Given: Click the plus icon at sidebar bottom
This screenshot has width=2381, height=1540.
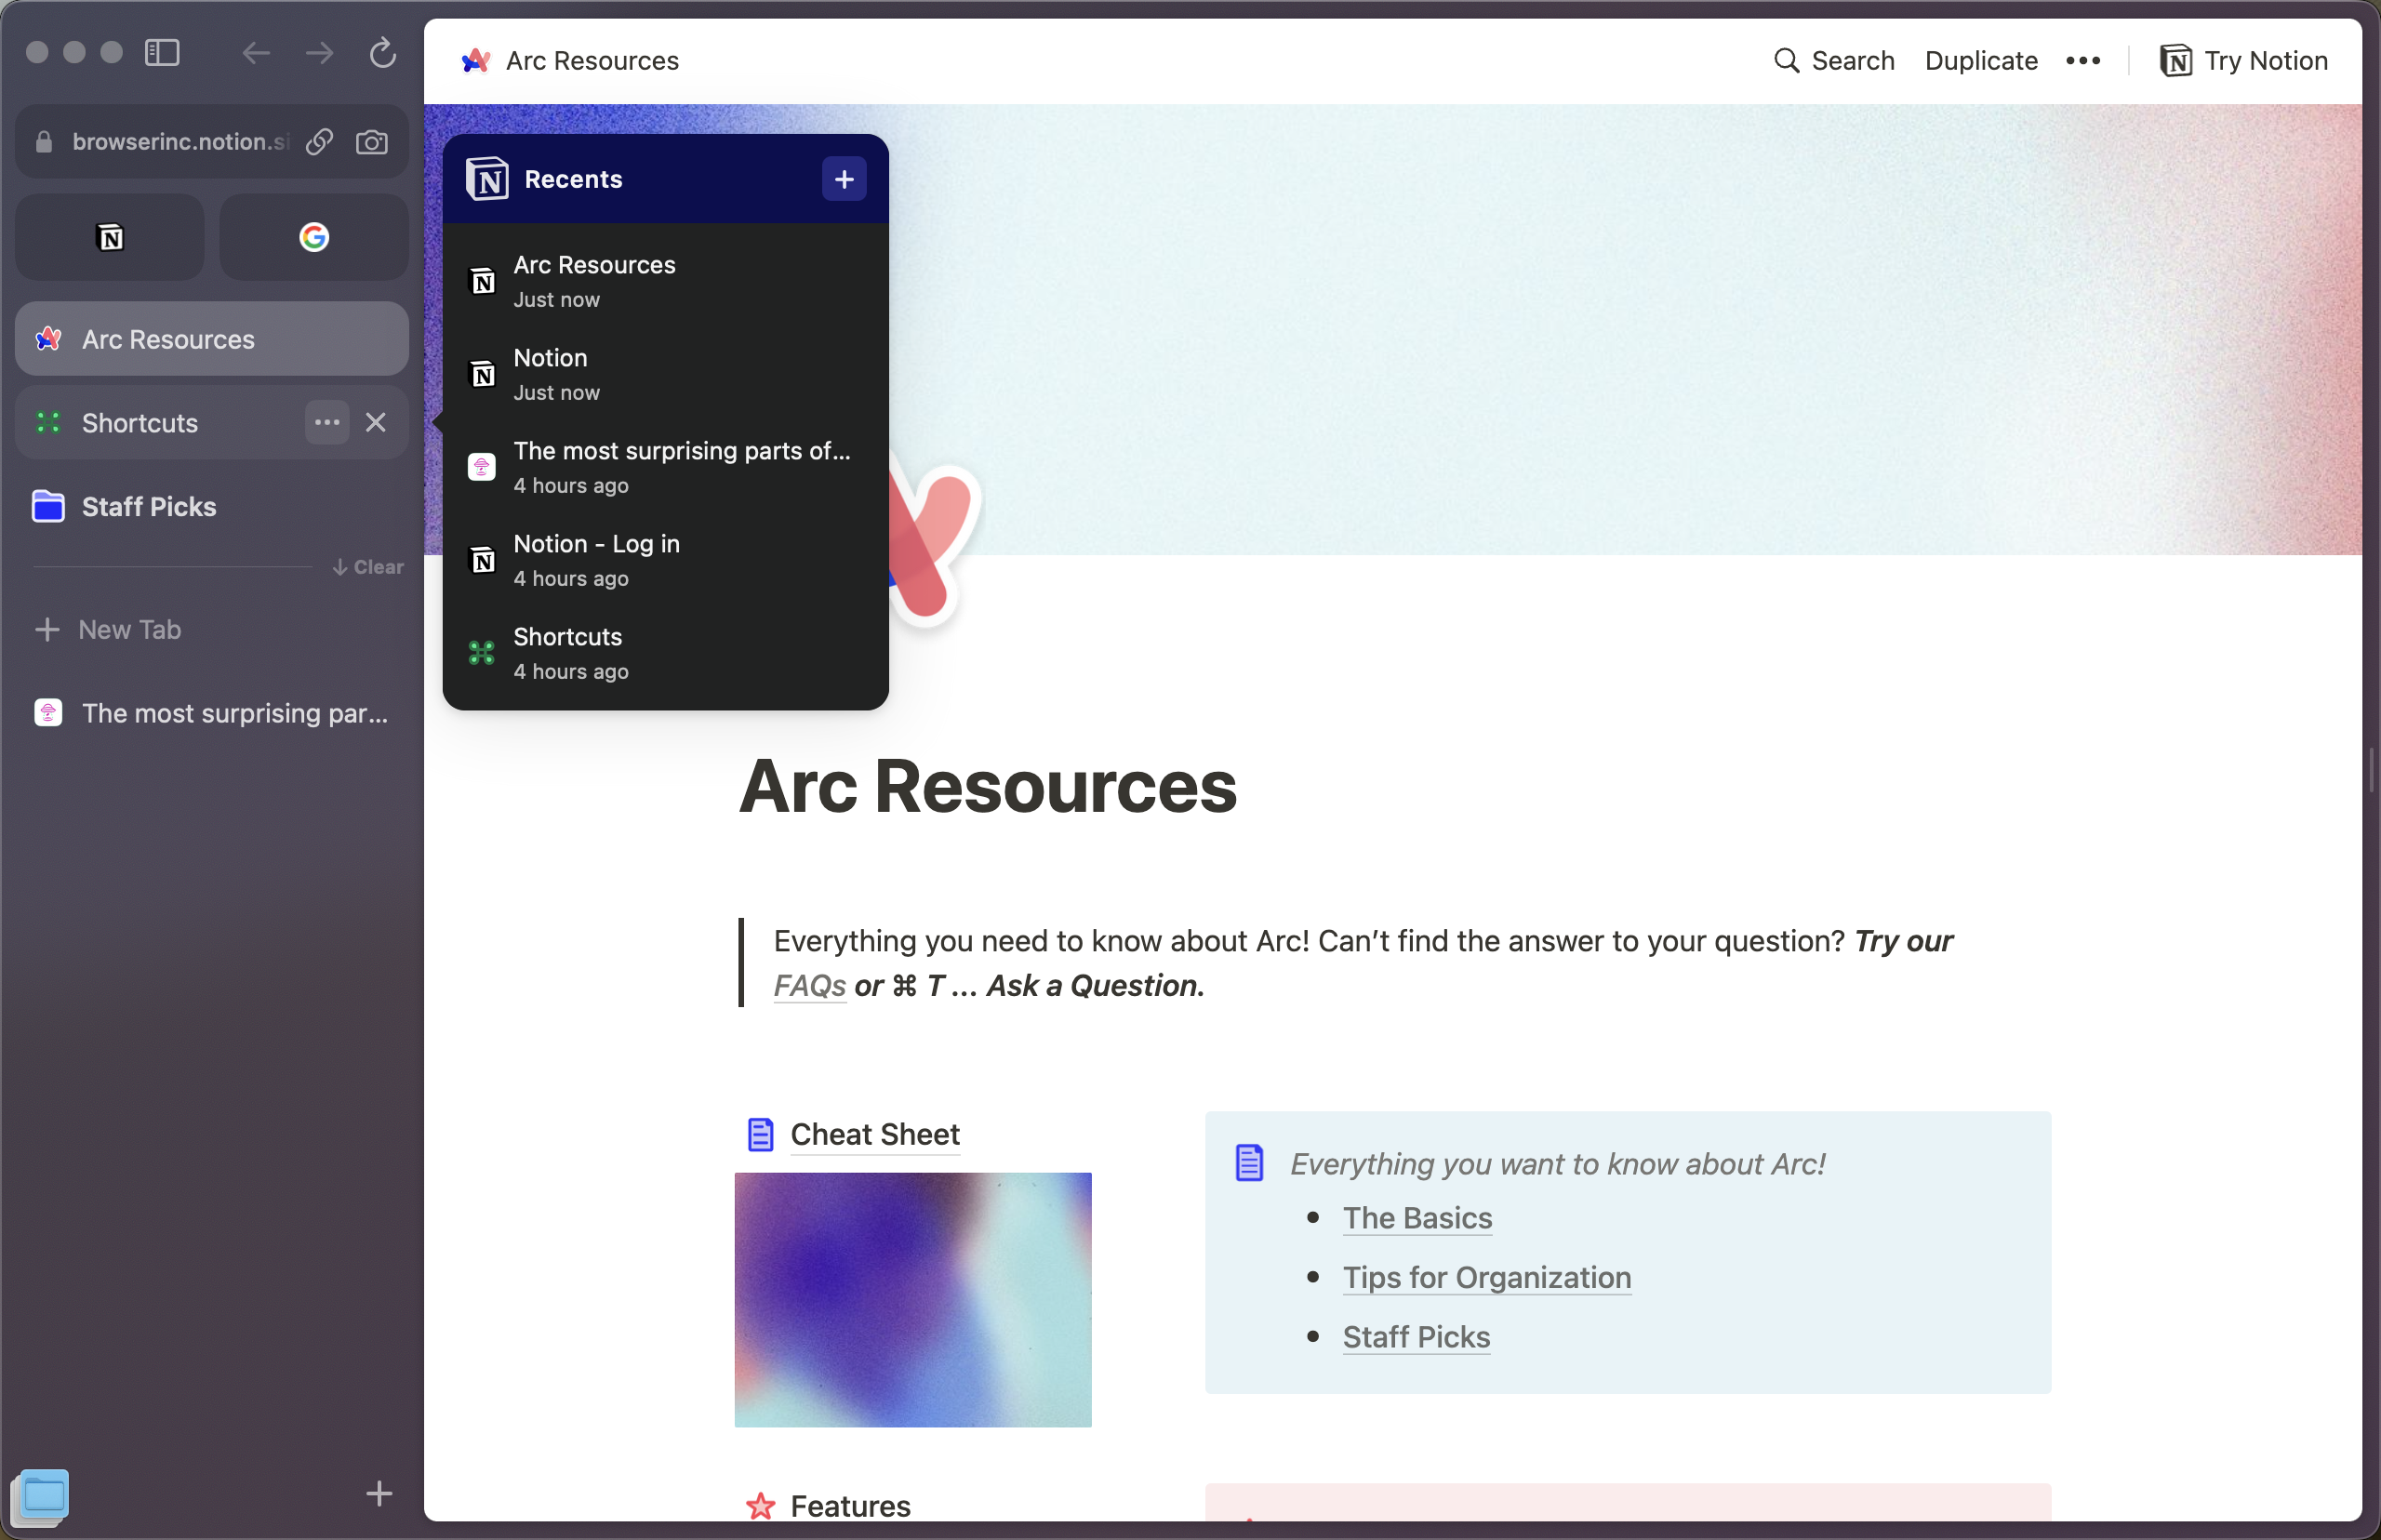Looking at the screenshot, I should [379, 1493].
